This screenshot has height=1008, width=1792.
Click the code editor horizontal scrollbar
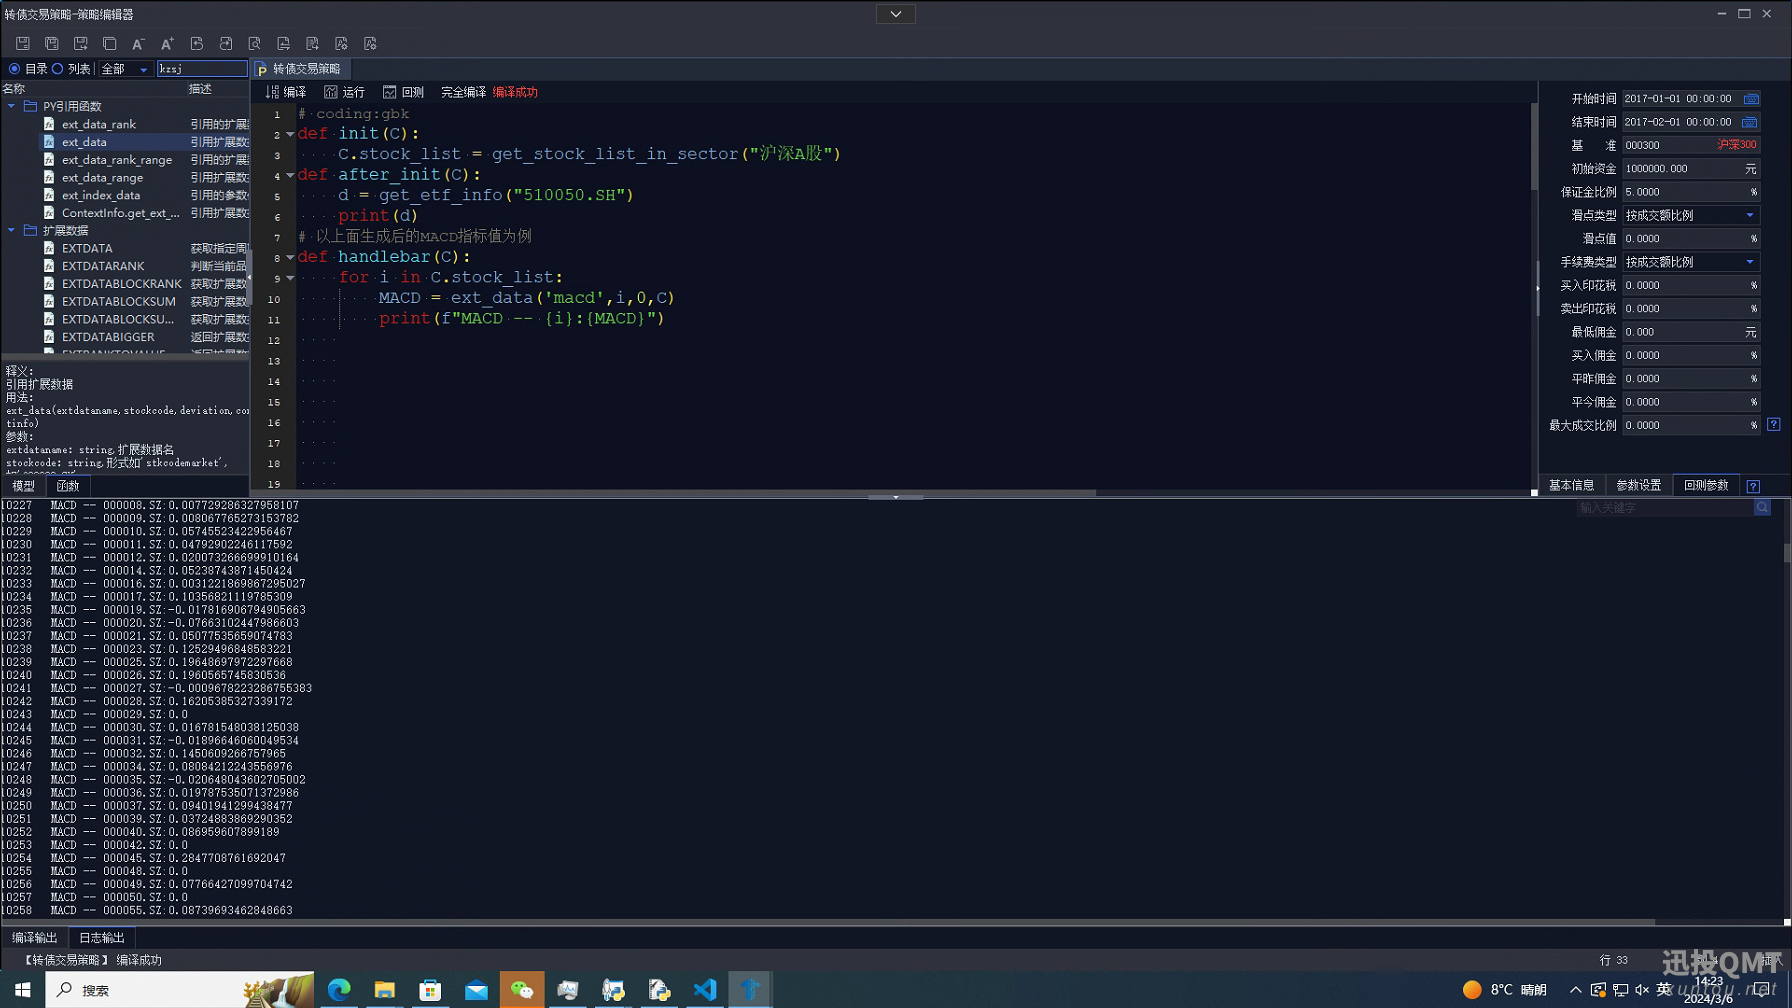pos(696,492)
